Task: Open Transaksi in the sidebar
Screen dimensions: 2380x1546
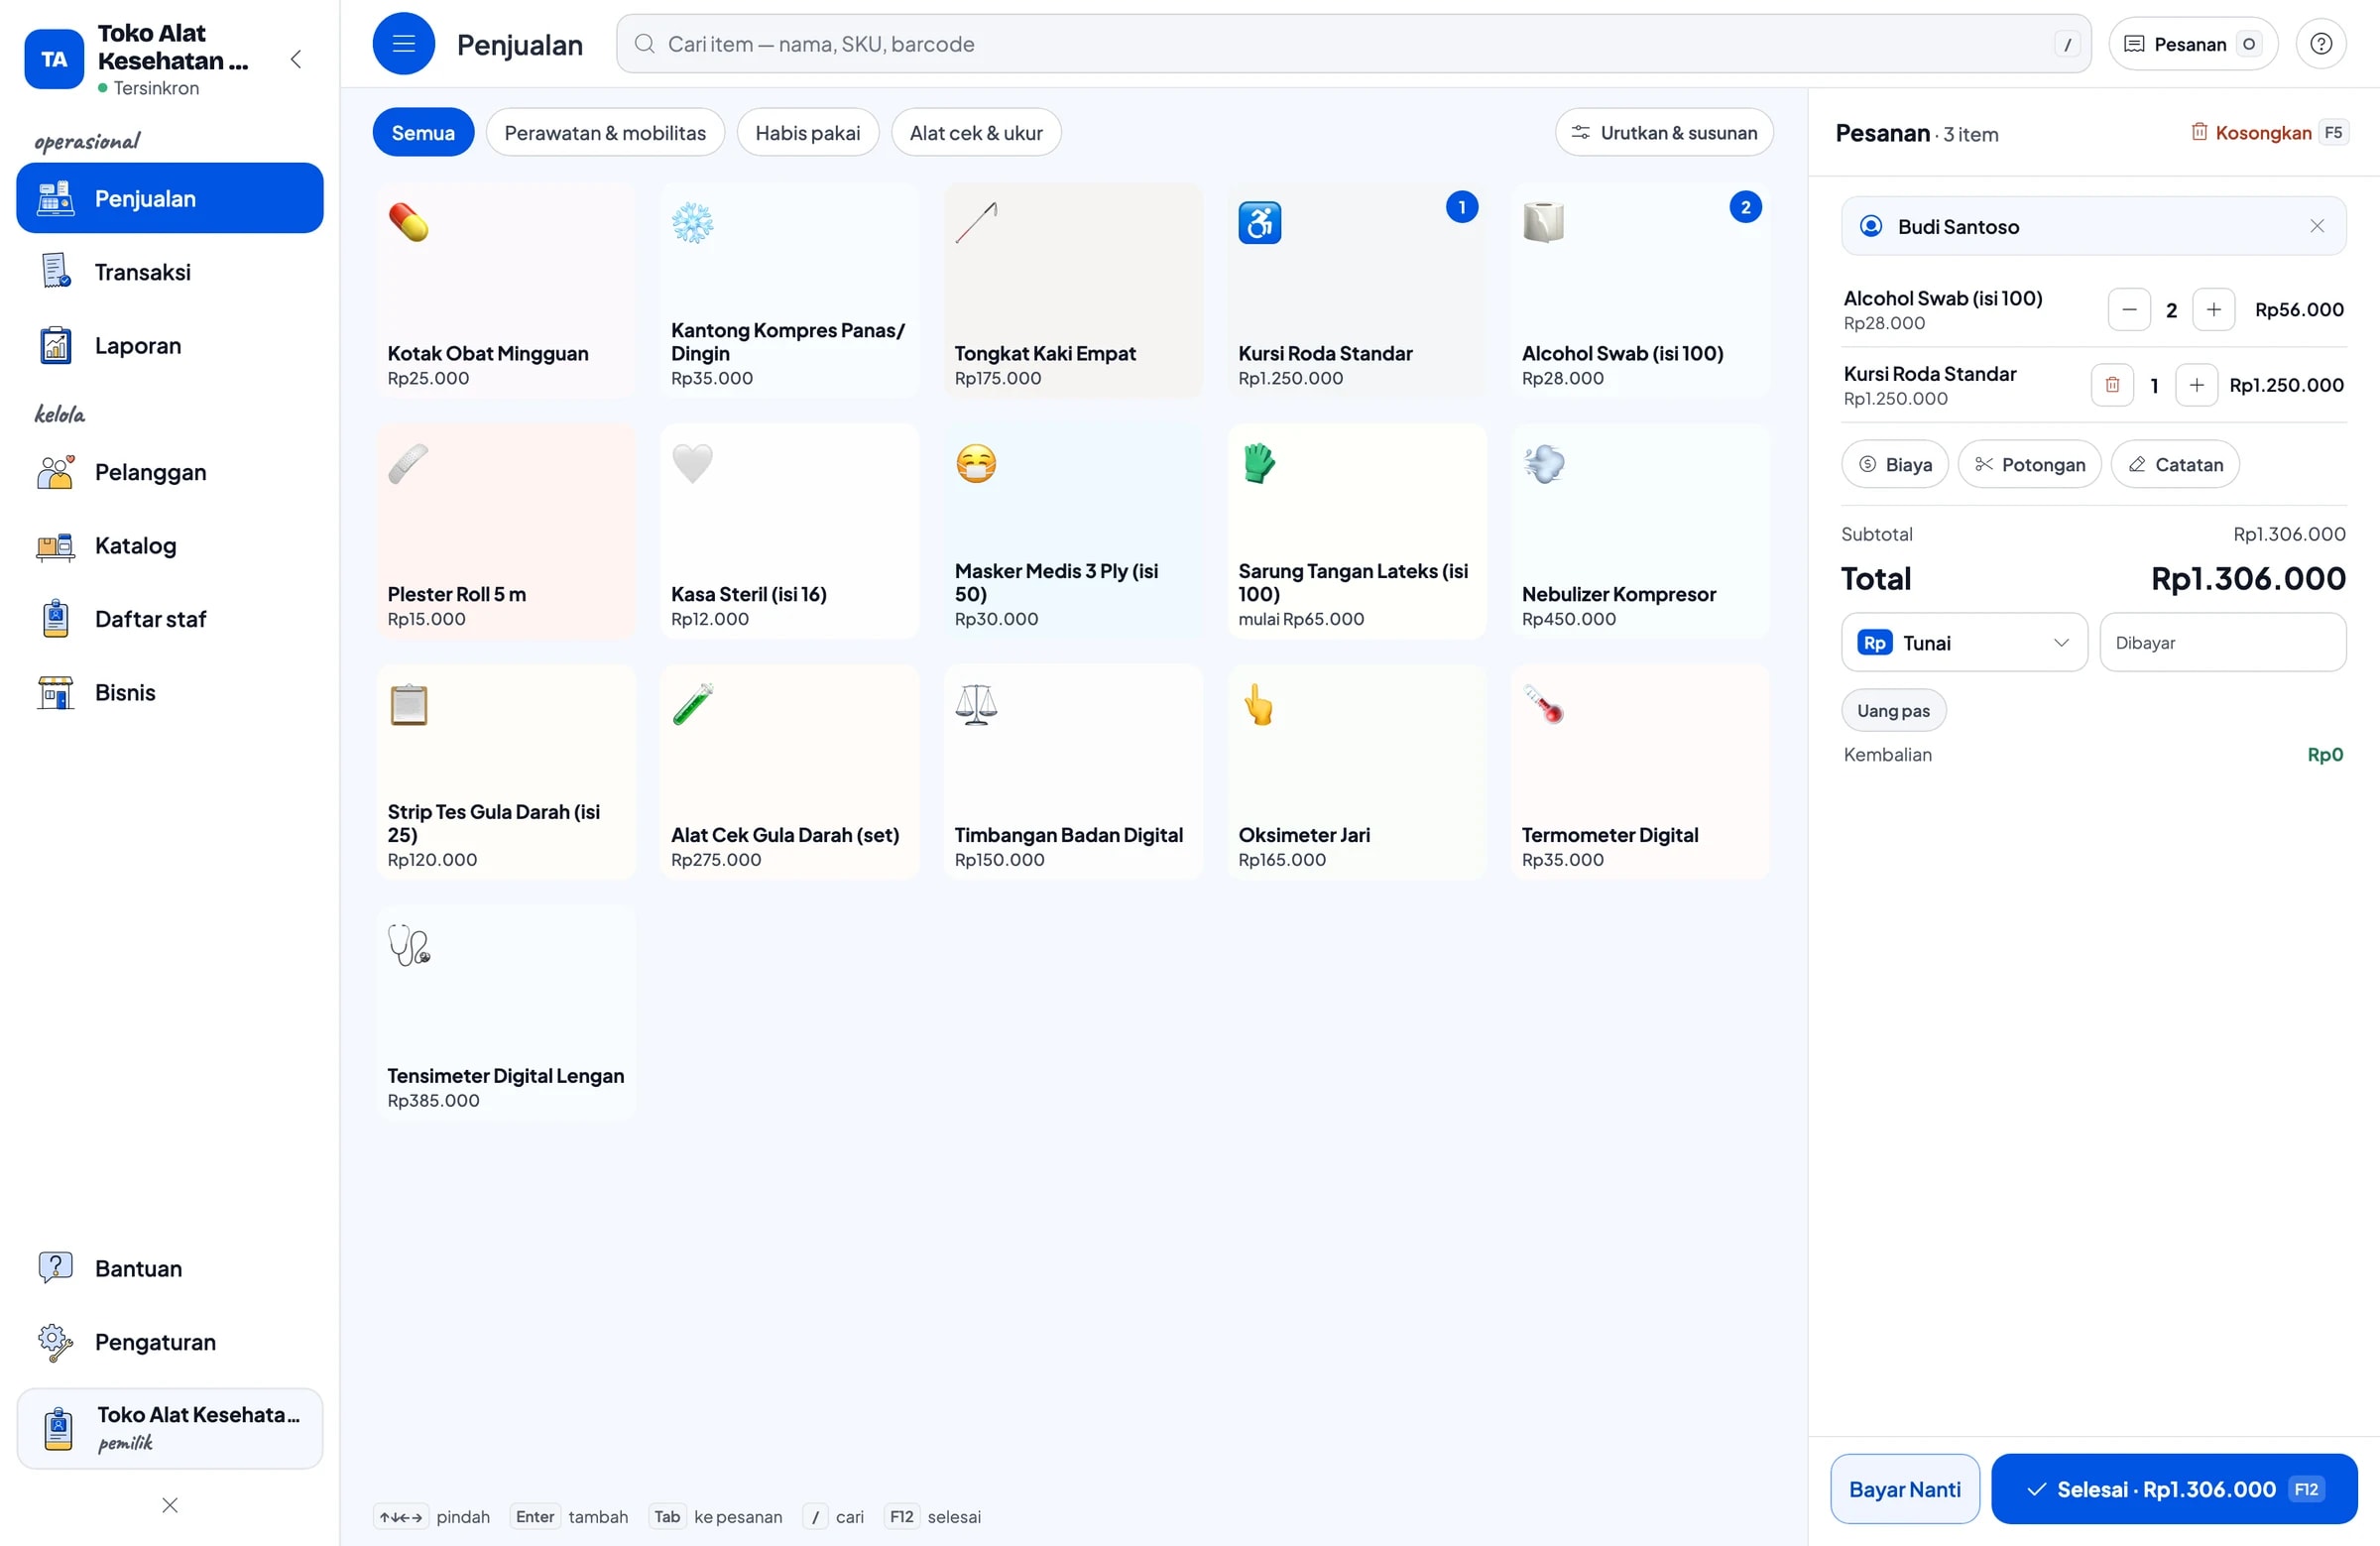Action: click(x=170, y=272)
